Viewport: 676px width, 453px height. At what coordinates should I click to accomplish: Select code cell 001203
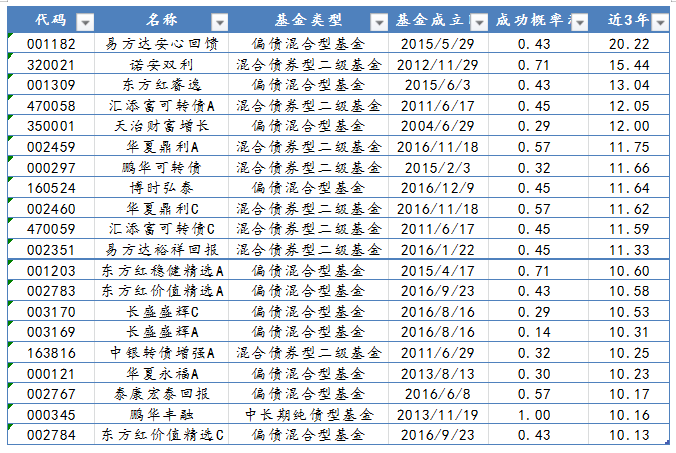(x=51, y=270)
